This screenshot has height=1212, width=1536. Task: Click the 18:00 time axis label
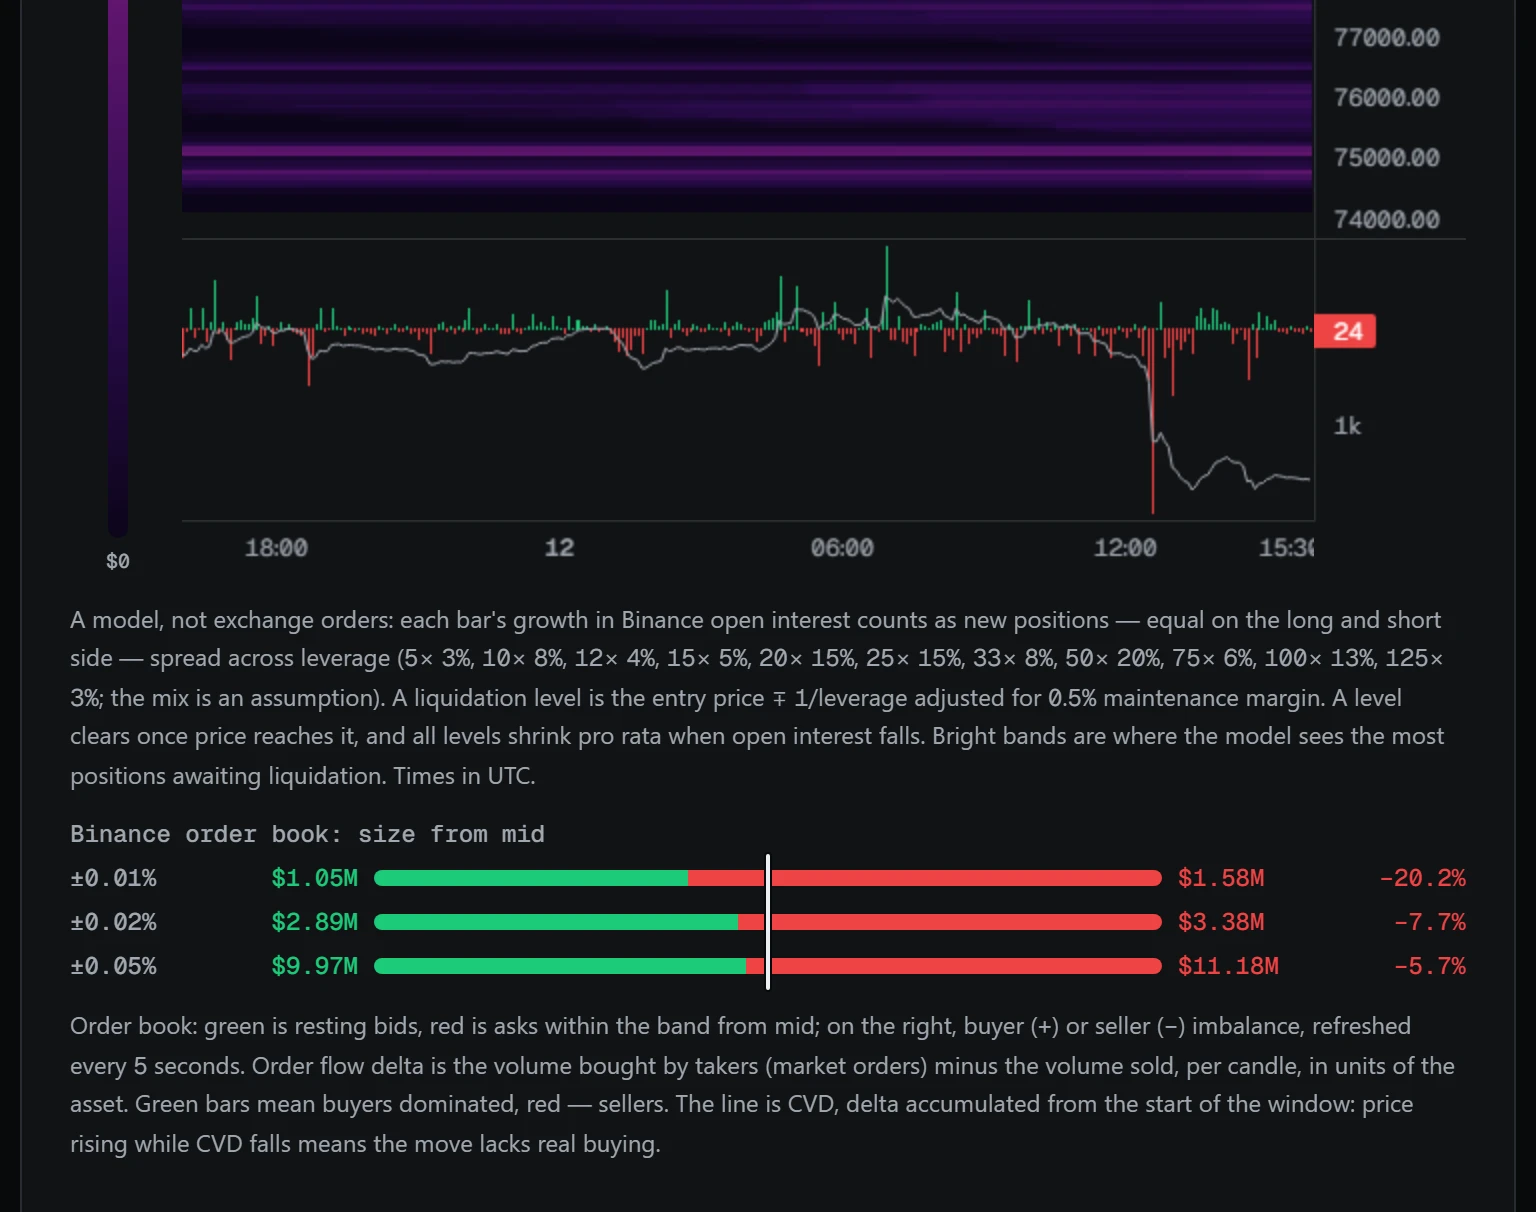coord(276,548)
